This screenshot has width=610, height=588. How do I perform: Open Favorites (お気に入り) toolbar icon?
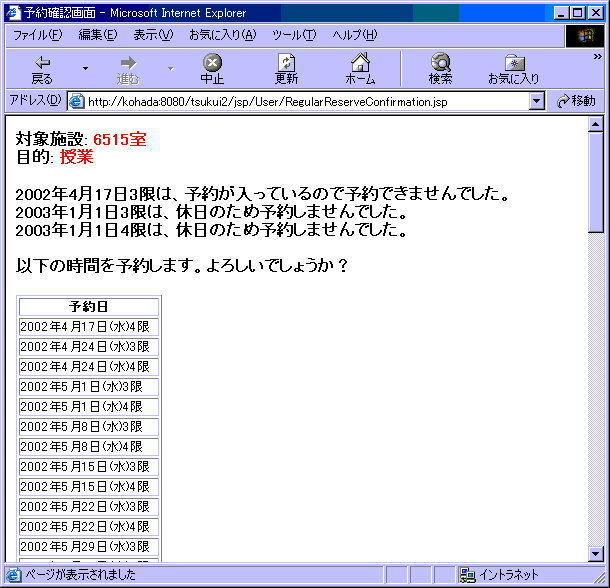click(513, 69)
